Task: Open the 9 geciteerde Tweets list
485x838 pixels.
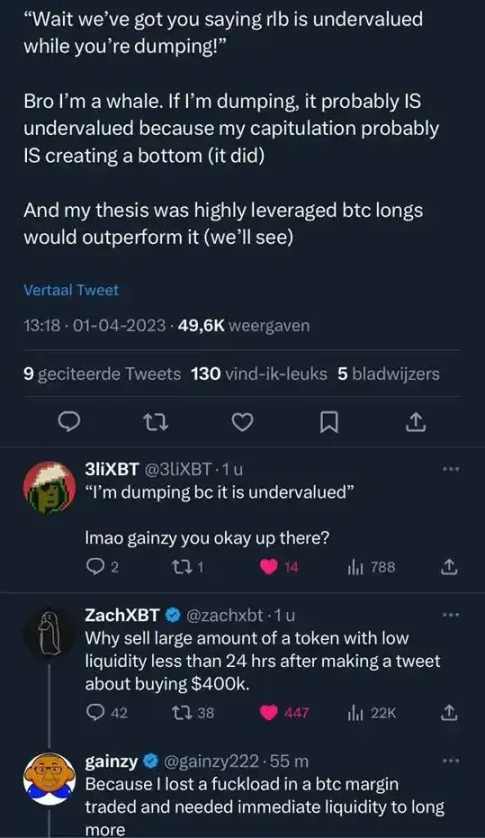Action: coord(102,374)
